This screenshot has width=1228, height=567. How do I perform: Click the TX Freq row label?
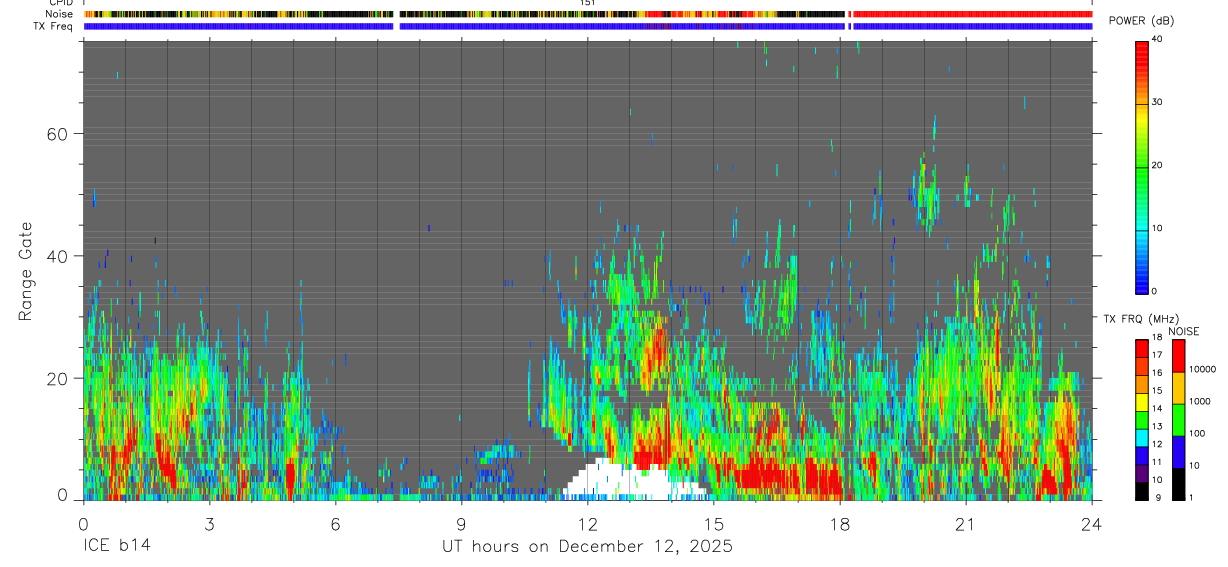53,26
